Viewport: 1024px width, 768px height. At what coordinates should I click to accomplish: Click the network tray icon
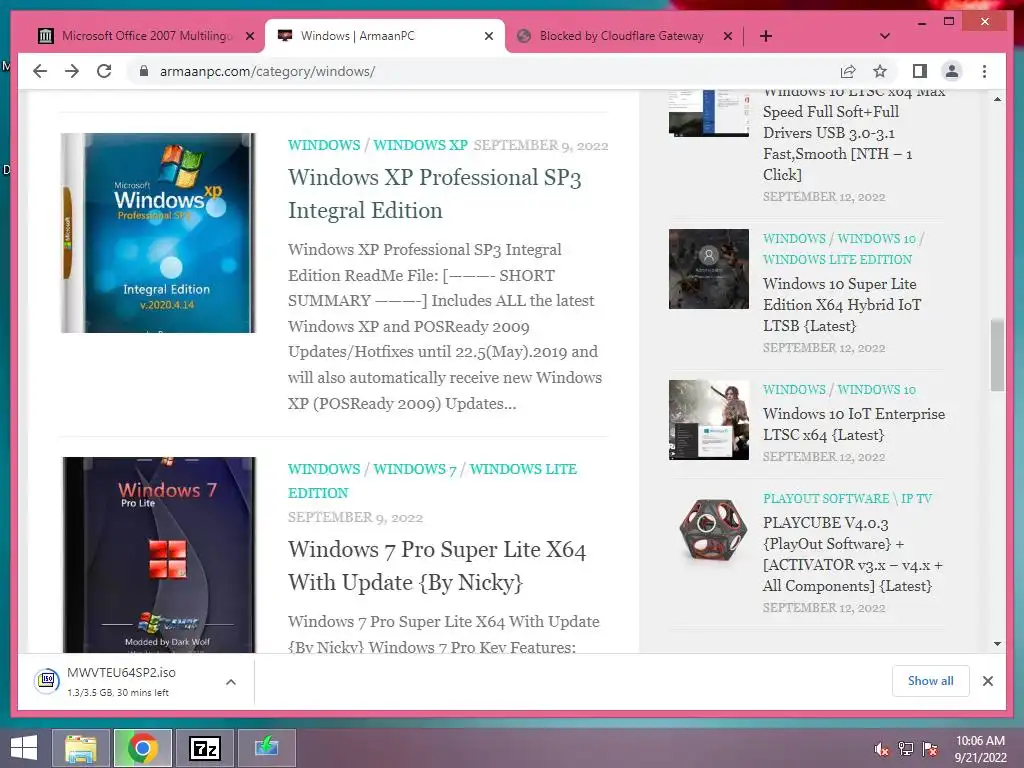(x=905, y=749)
